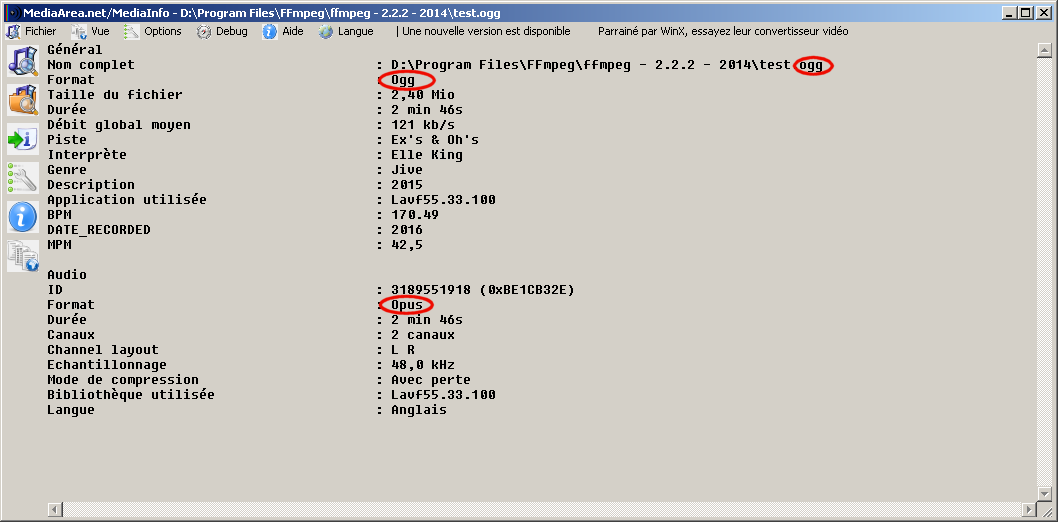Click the 'Ogg' format value
The width and height of the screenshot is (1058, 522).
pos(403,80)
